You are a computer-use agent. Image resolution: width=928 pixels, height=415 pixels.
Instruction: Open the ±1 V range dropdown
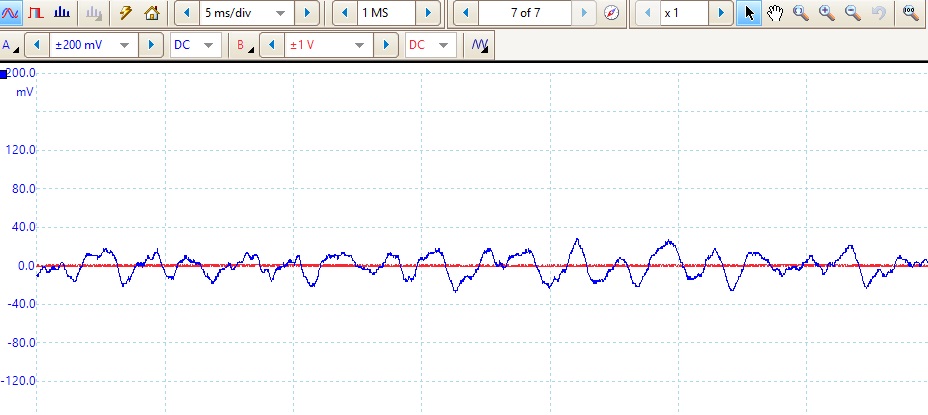pyautogui.click(x=329, y=45)
